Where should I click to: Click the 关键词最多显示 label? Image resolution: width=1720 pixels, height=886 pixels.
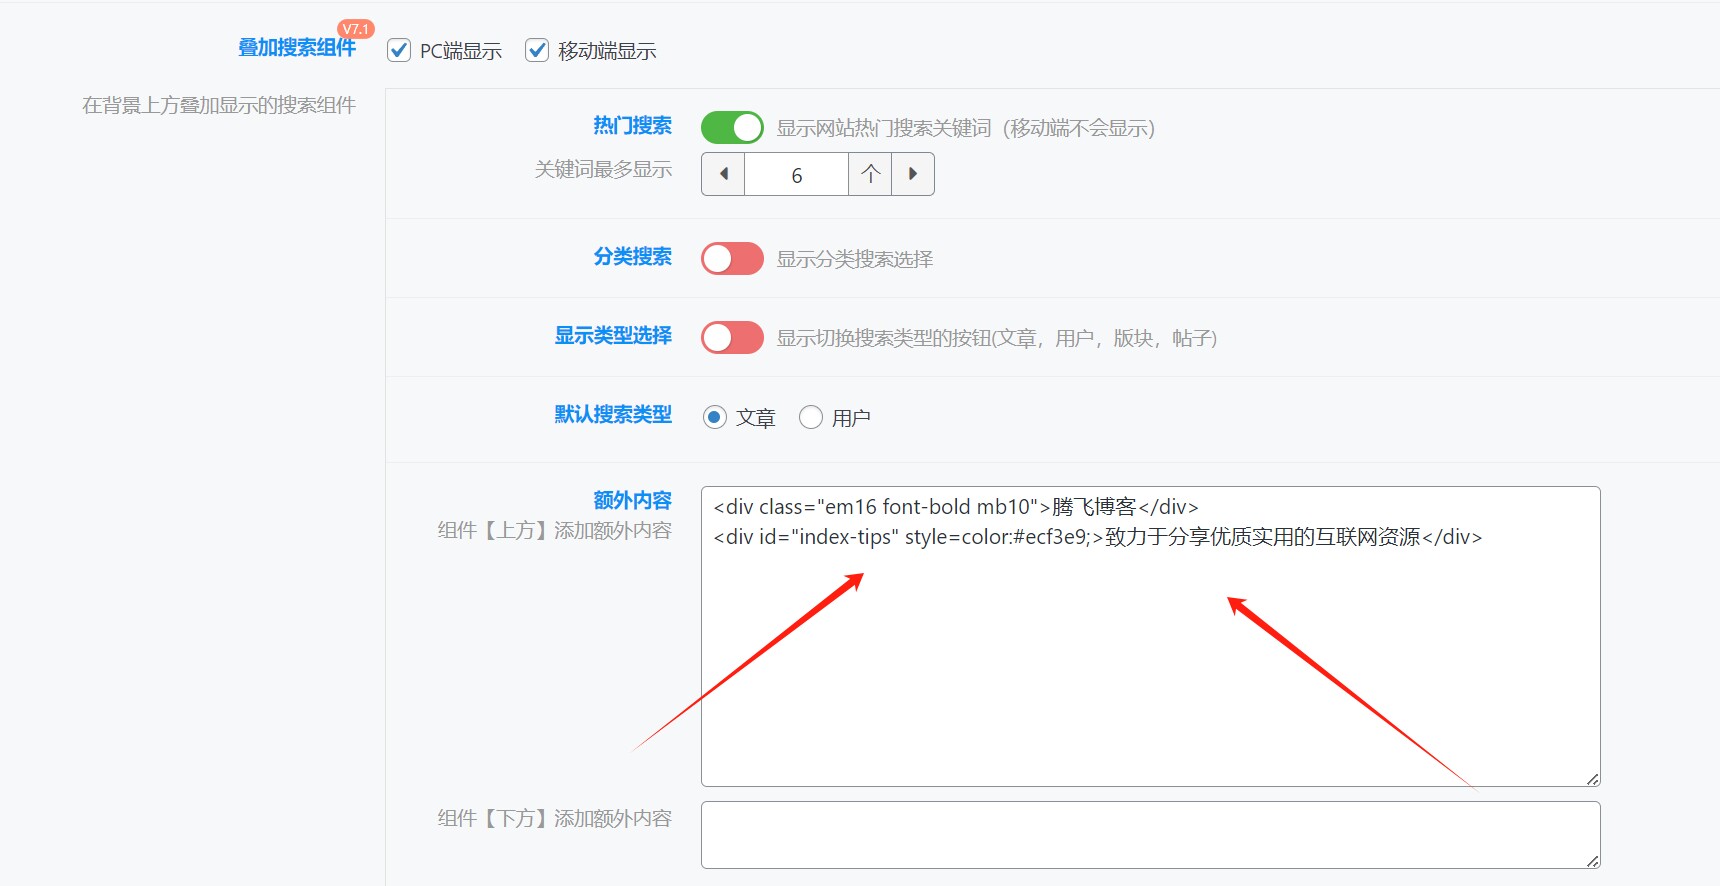coord(603,169)
